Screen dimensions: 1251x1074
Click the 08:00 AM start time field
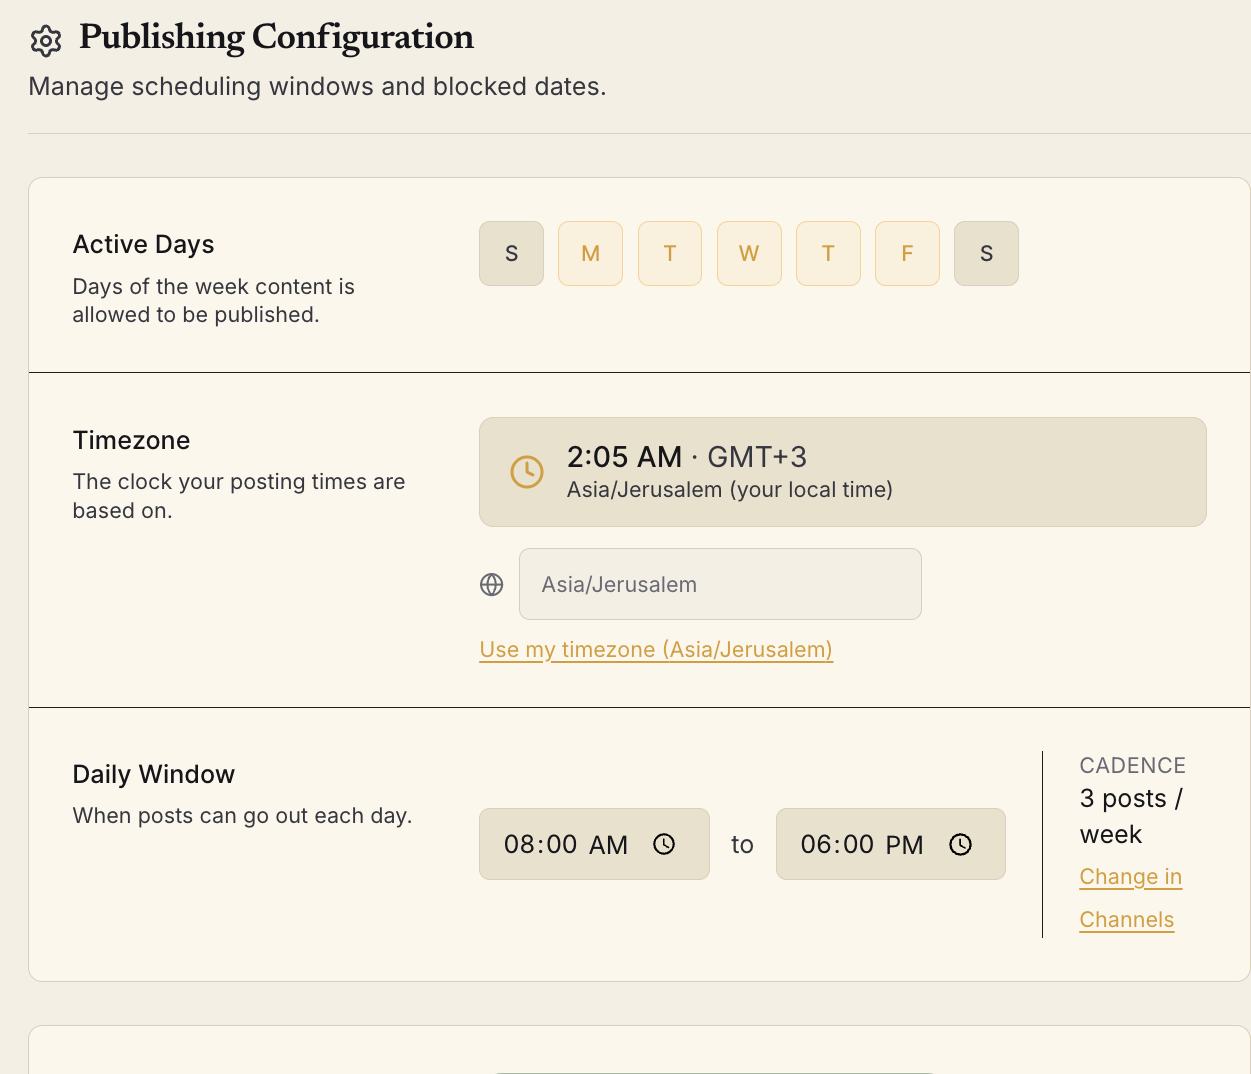click(x=594, y=844)
